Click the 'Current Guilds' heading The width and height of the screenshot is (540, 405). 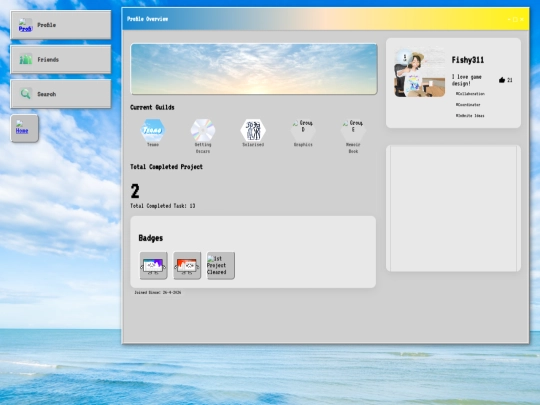[x=152, y=107]
